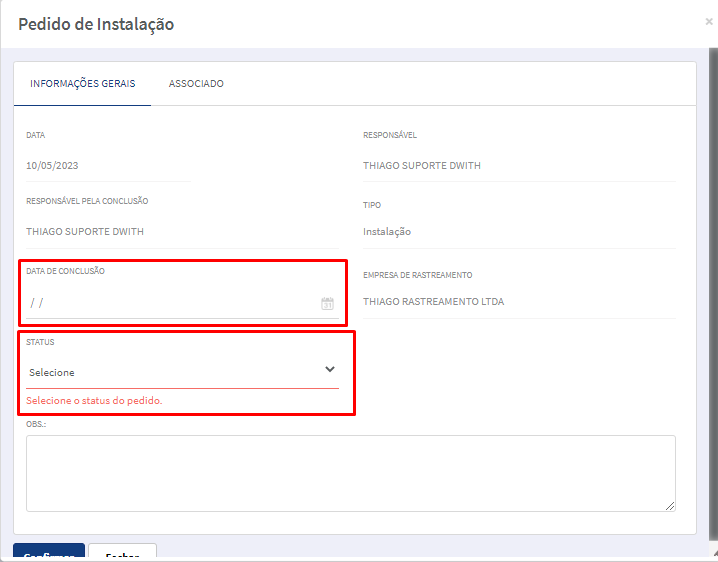Click the Empresa de Rastreamento label
Image resolution: width=718 pixels, height=562 pixels.
(418, 275)
